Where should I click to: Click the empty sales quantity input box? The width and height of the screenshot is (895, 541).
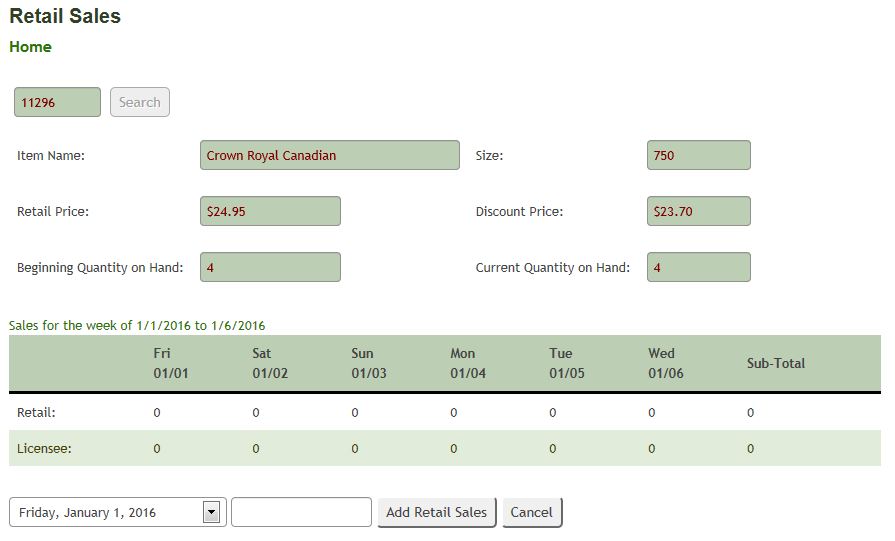point(301,512)
